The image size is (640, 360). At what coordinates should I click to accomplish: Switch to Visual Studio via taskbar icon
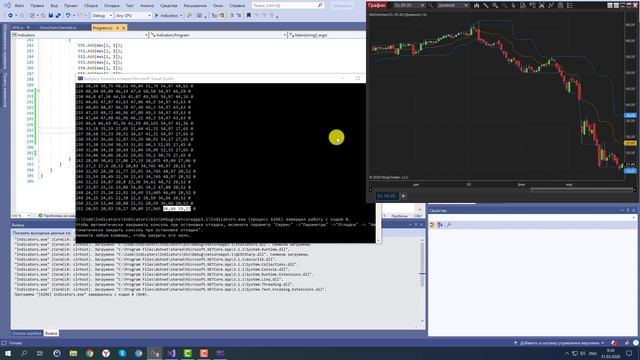[171, 353]
